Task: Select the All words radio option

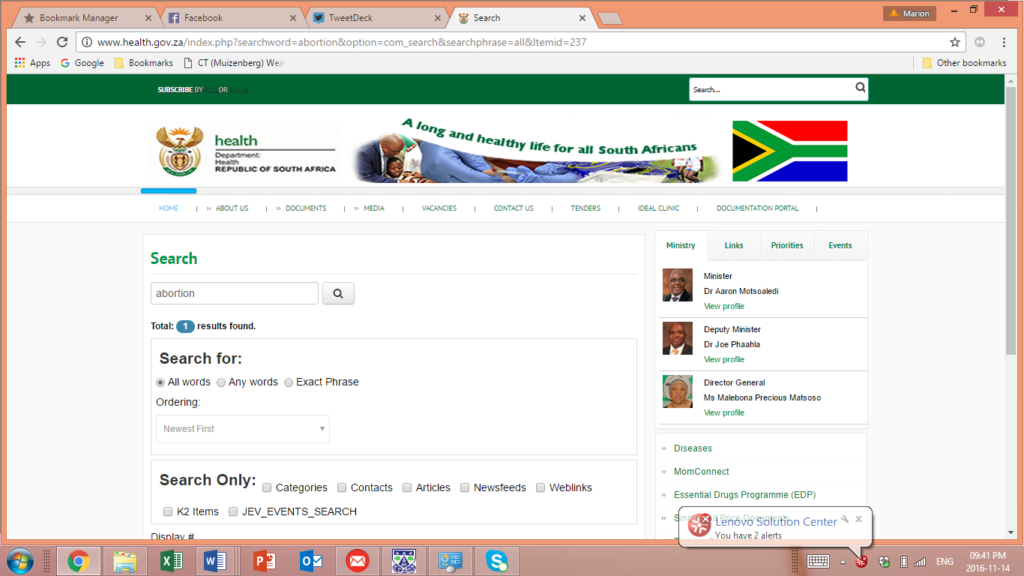Action: pos(160,382)
